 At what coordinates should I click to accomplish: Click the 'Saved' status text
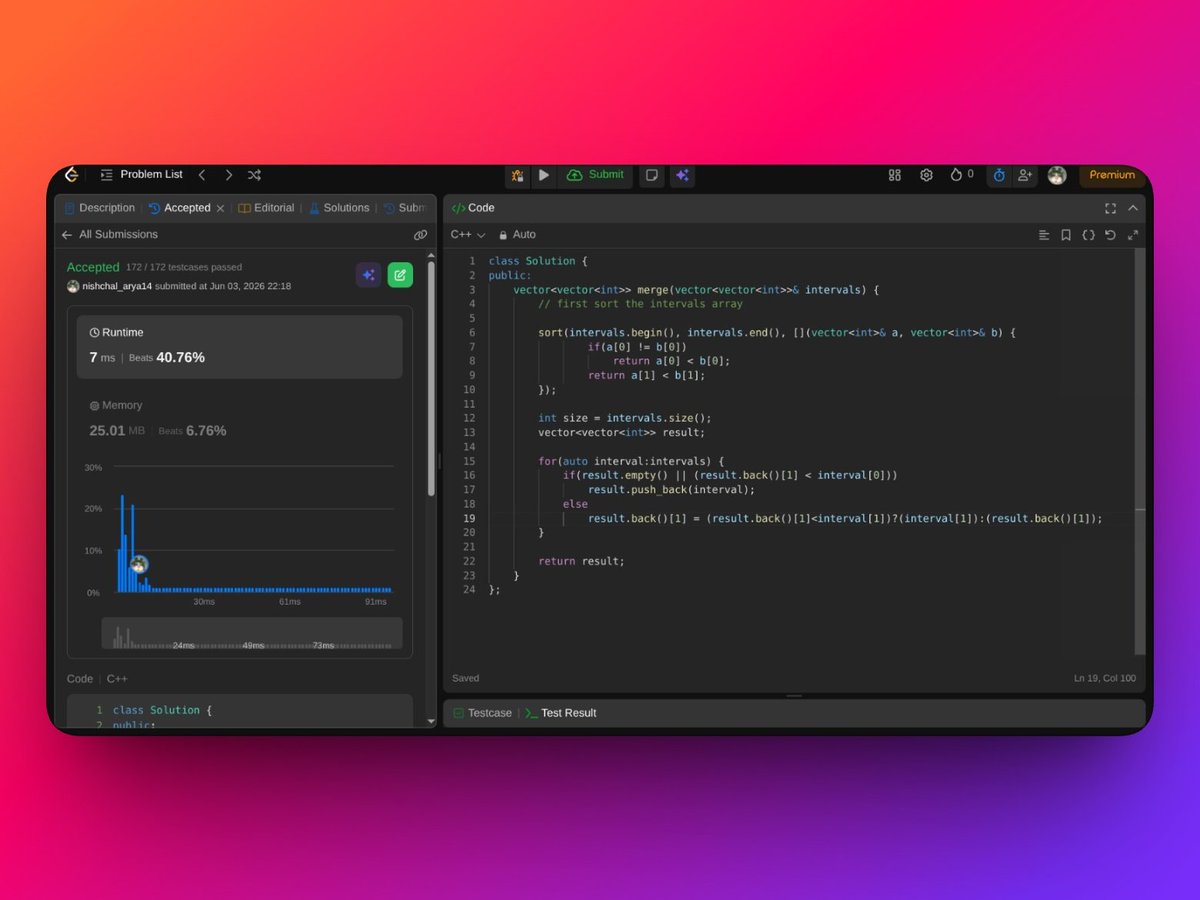466,678
